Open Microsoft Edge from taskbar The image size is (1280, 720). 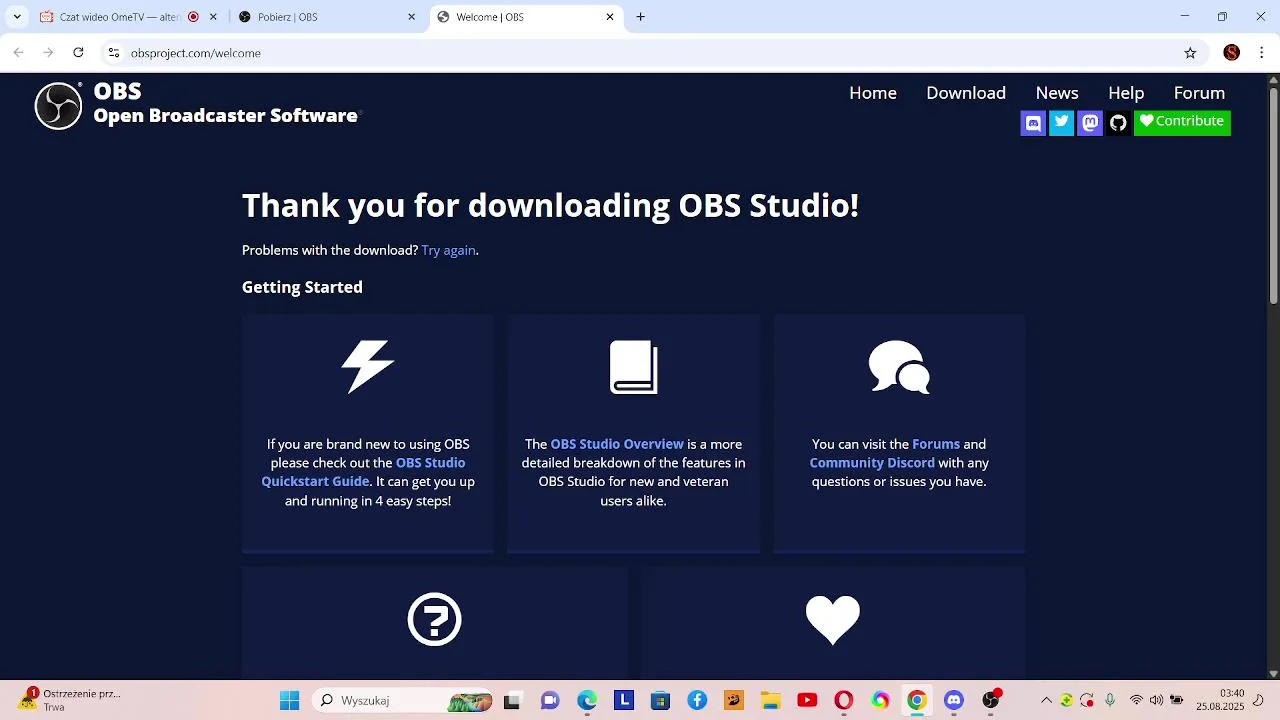click(x=587, y=701)
